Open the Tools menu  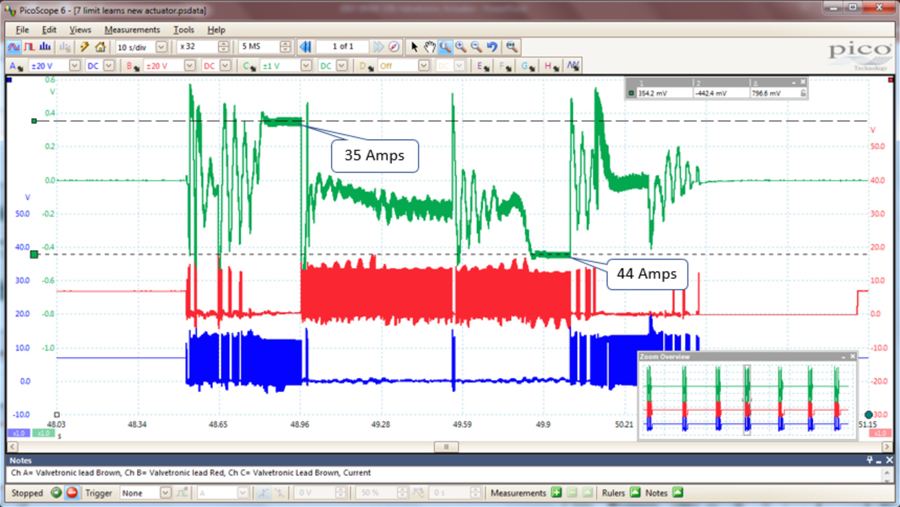pyautogui.click(x=183, y=30)
